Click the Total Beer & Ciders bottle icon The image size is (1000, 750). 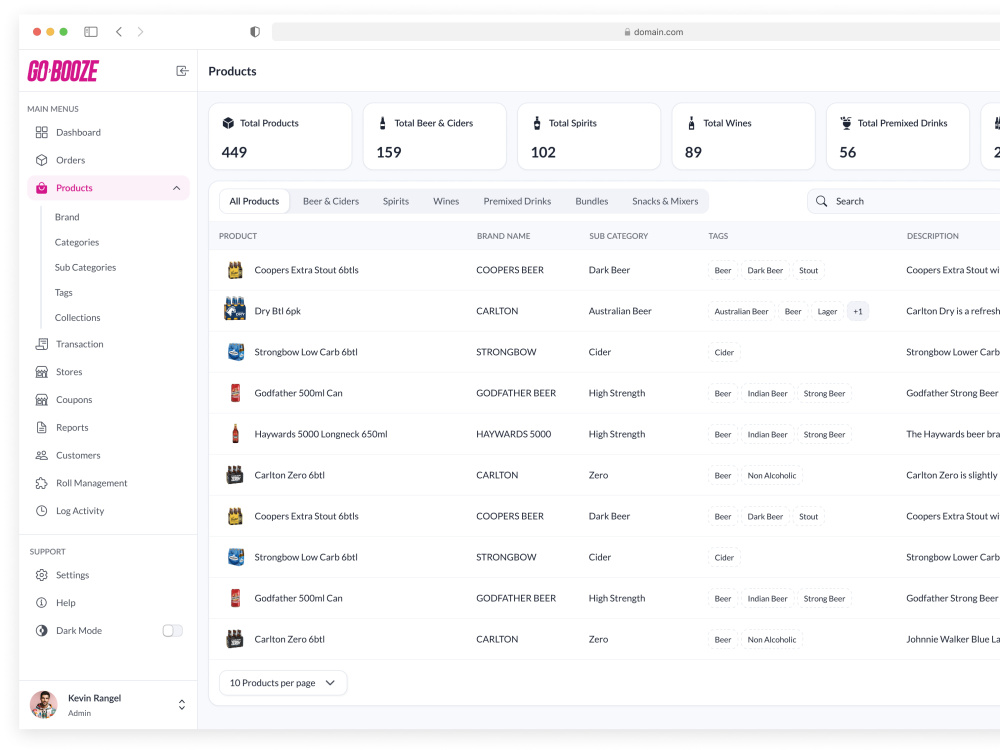383,123
